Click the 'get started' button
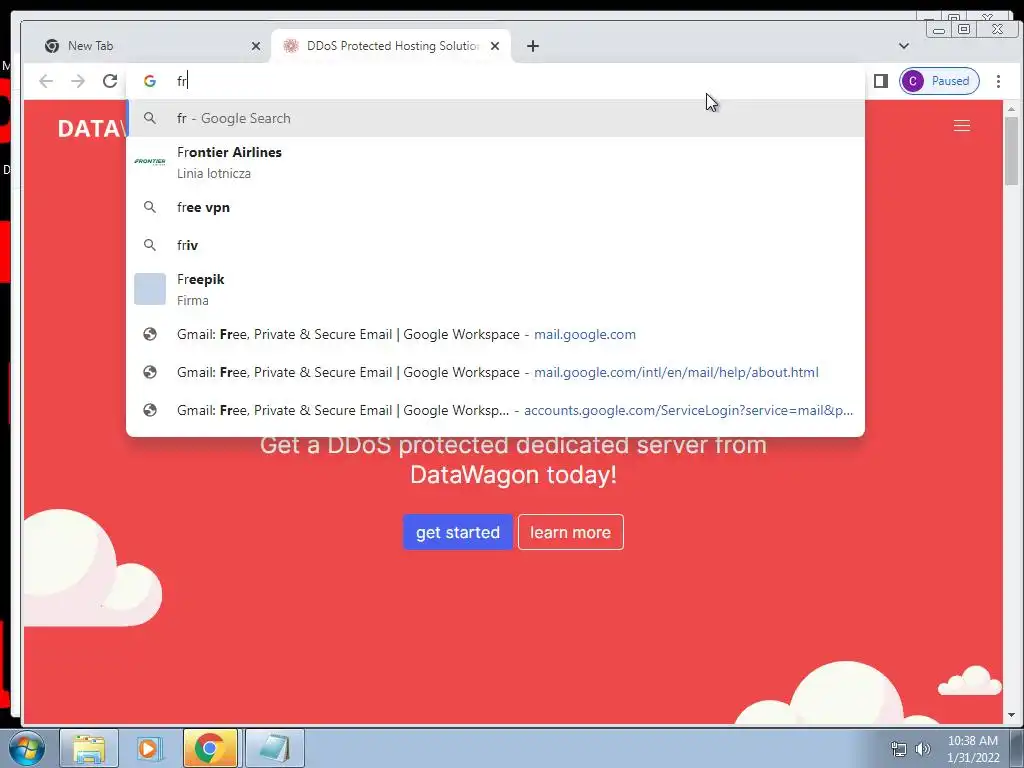Viewport: 1024px width, 768px height. pos(458,532)
